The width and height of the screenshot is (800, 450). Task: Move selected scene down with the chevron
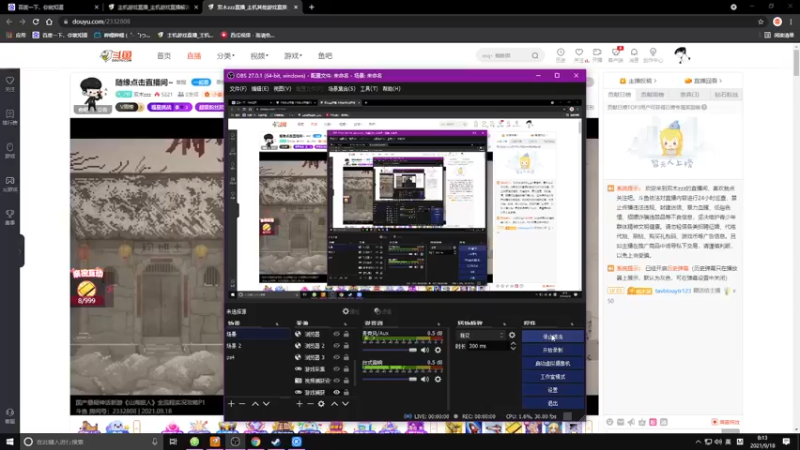266,404
